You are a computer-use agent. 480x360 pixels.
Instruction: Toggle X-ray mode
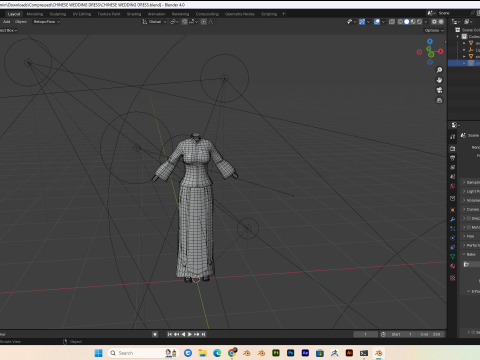coord(392,22)
